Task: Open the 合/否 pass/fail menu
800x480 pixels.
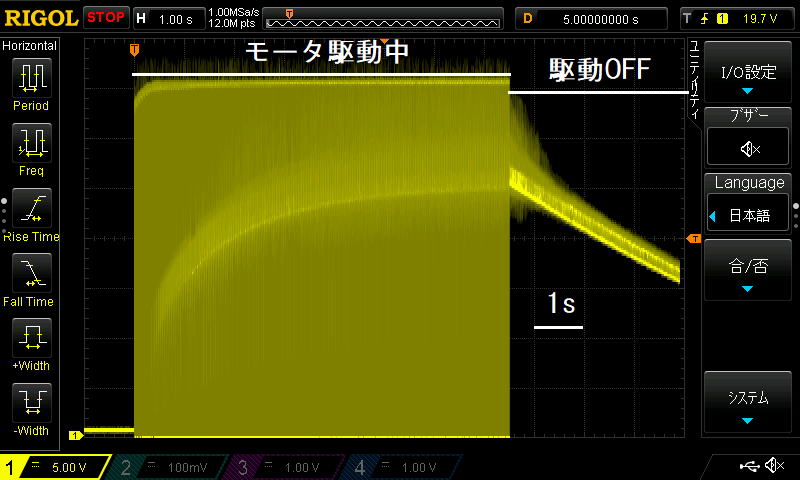Action: coord(748,270)
